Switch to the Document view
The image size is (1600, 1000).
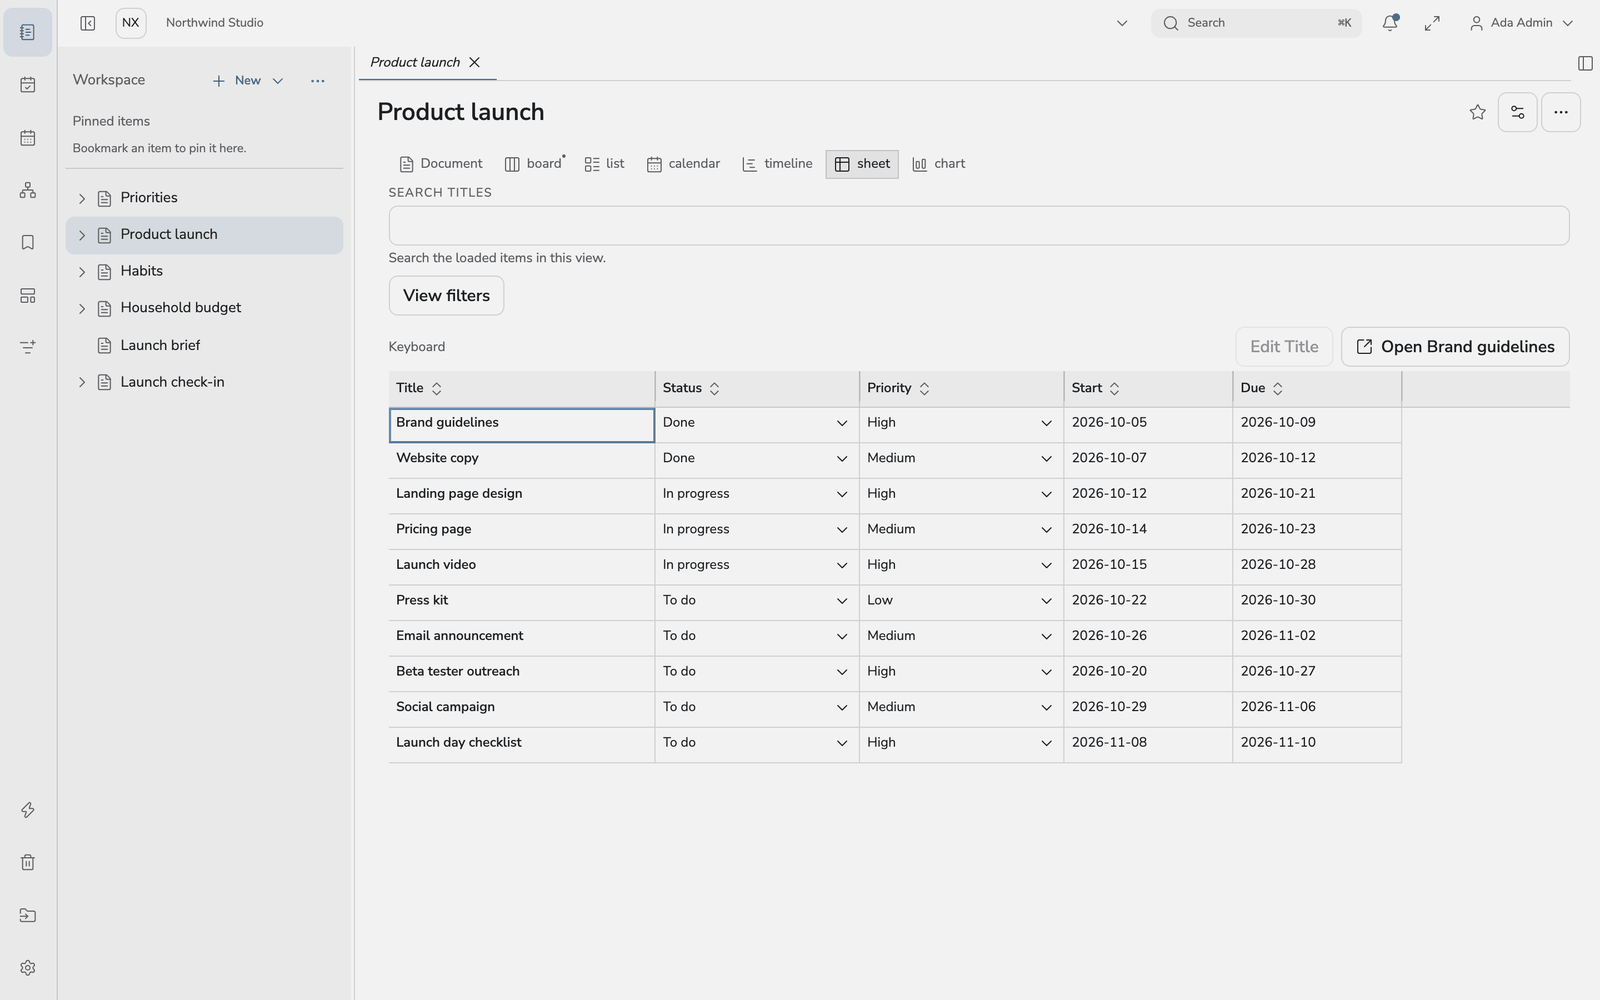point(441,164)
